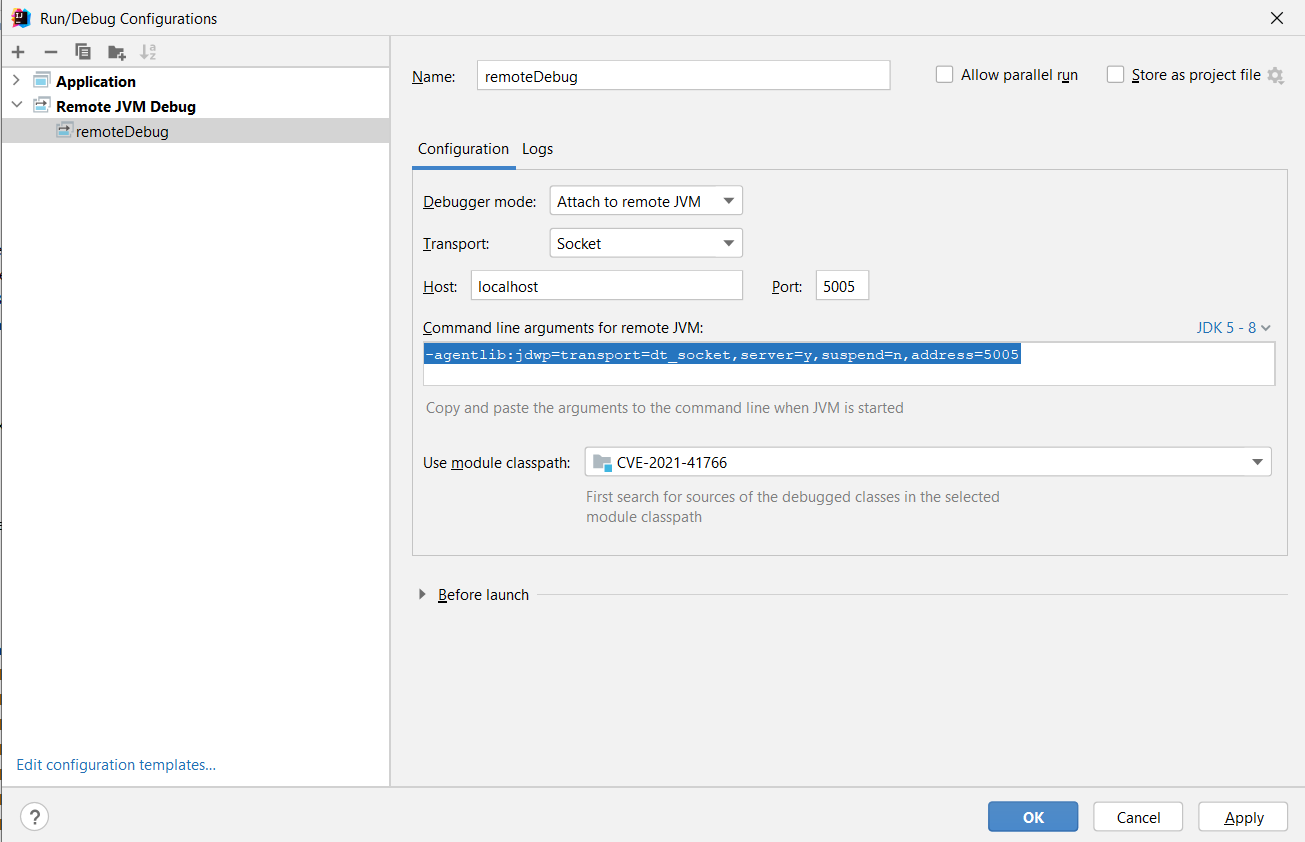Open the Edit configuration templates link
Viewport: 1305px width, 842px height.
(116, 765)
